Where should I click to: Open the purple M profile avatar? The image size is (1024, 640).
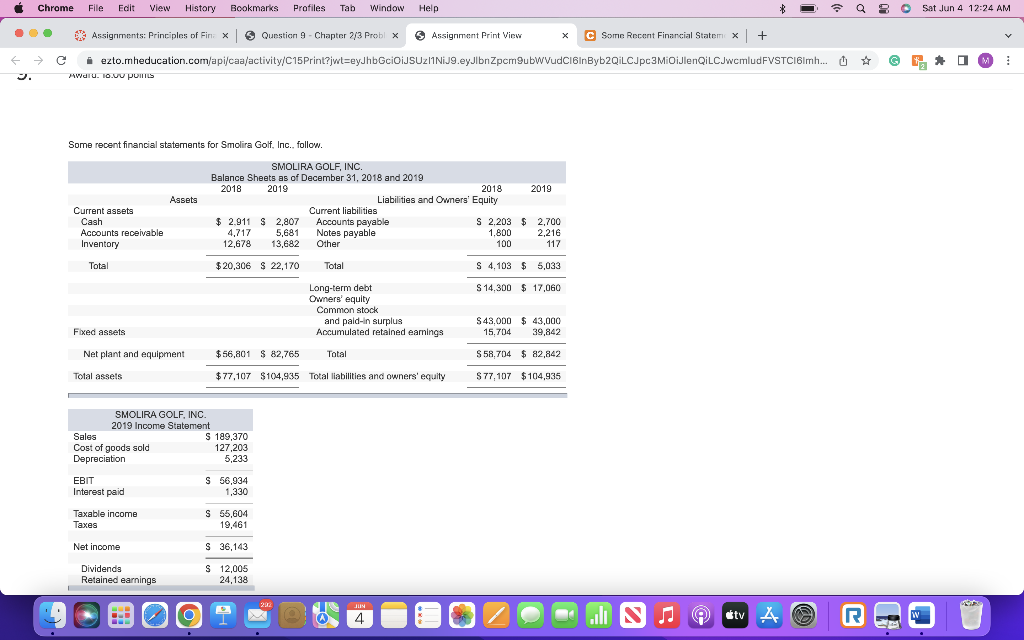(985, 61)
